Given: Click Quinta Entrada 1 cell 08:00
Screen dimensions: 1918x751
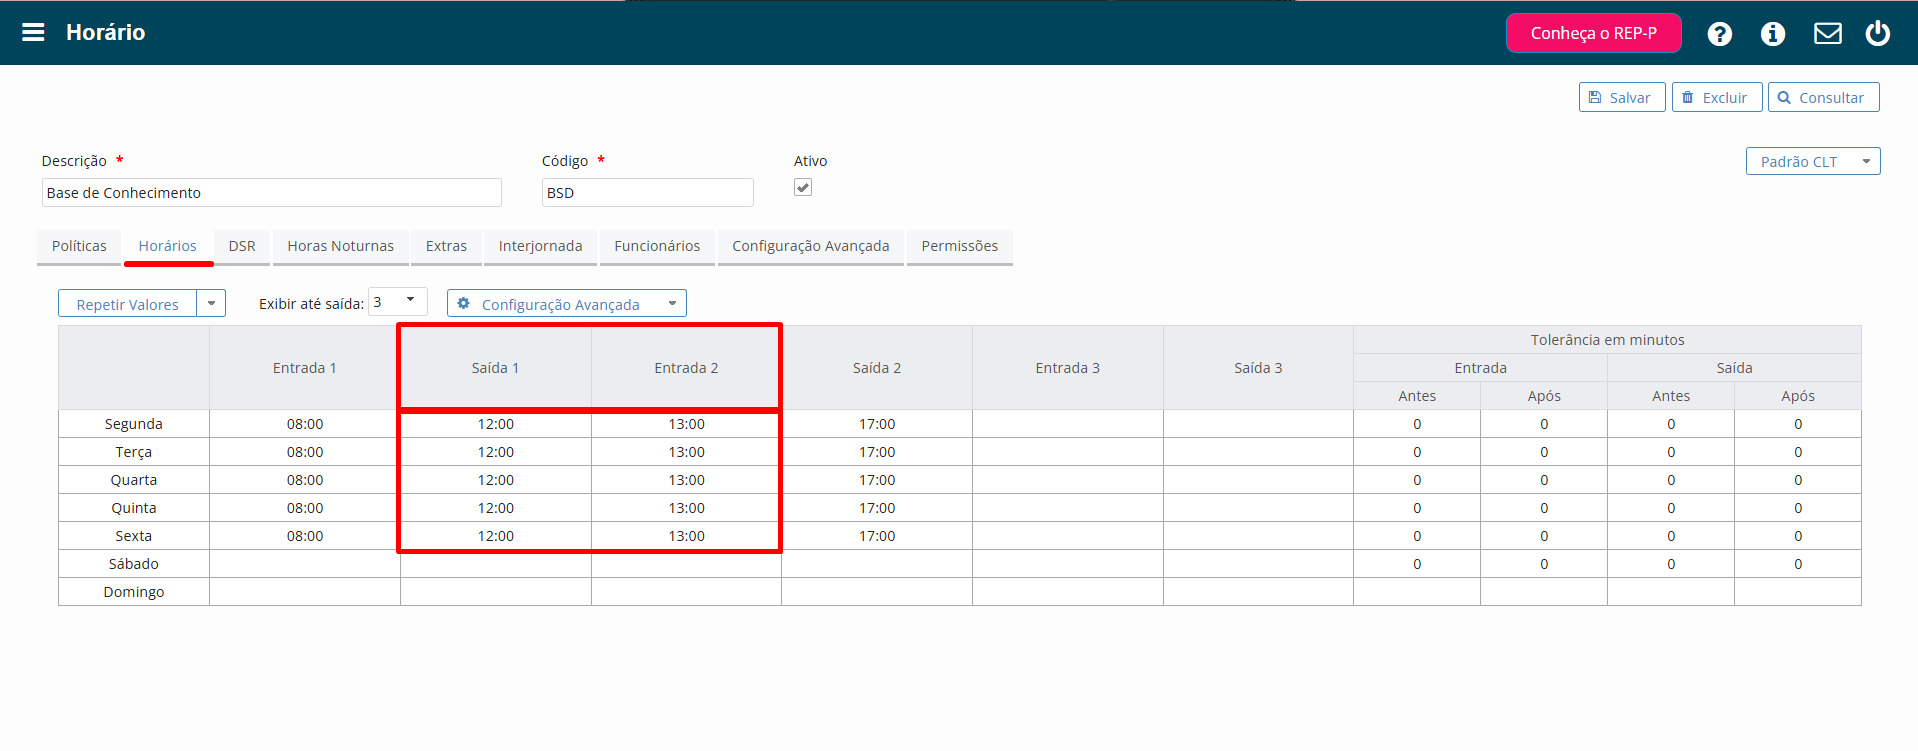Looking at the screenshot, I should [x=305, y=508].
